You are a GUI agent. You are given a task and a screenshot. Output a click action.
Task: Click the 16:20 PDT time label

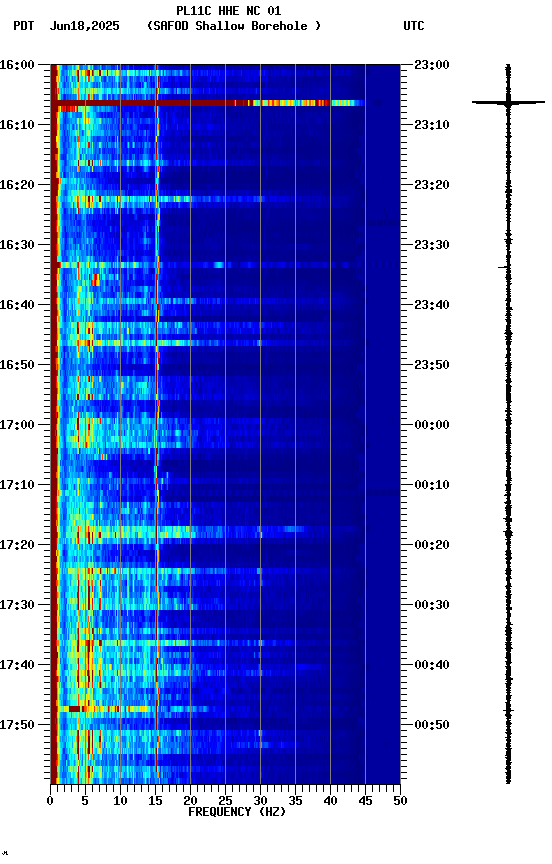coord(17,185)
